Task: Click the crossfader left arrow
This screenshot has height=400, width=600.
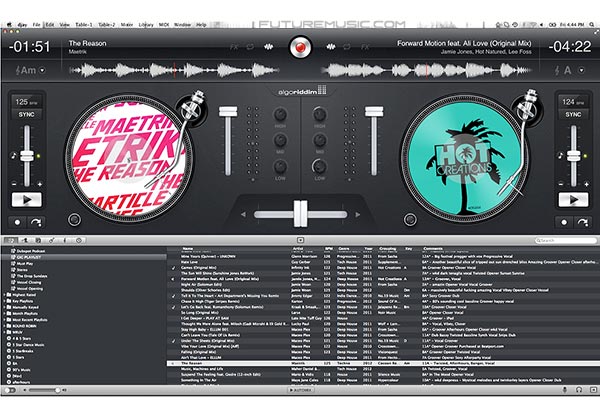Action: [243, 215]
